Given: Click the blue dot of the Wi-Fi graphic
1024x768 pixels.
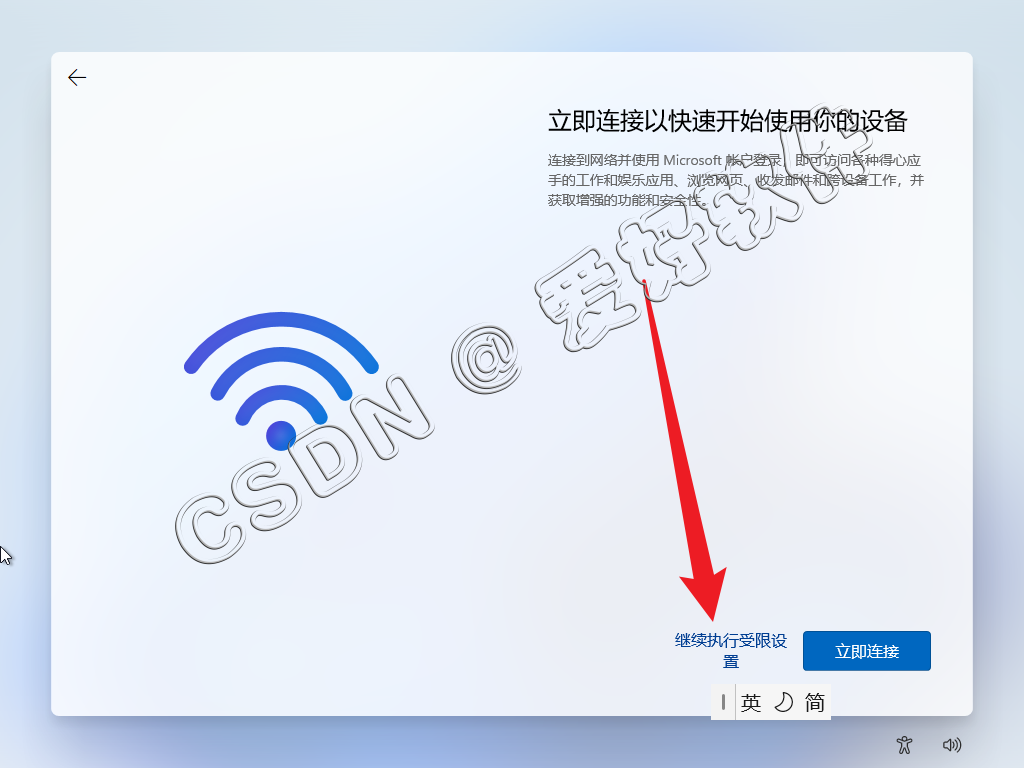Looking at the screenshot, I should click(281, 436).
